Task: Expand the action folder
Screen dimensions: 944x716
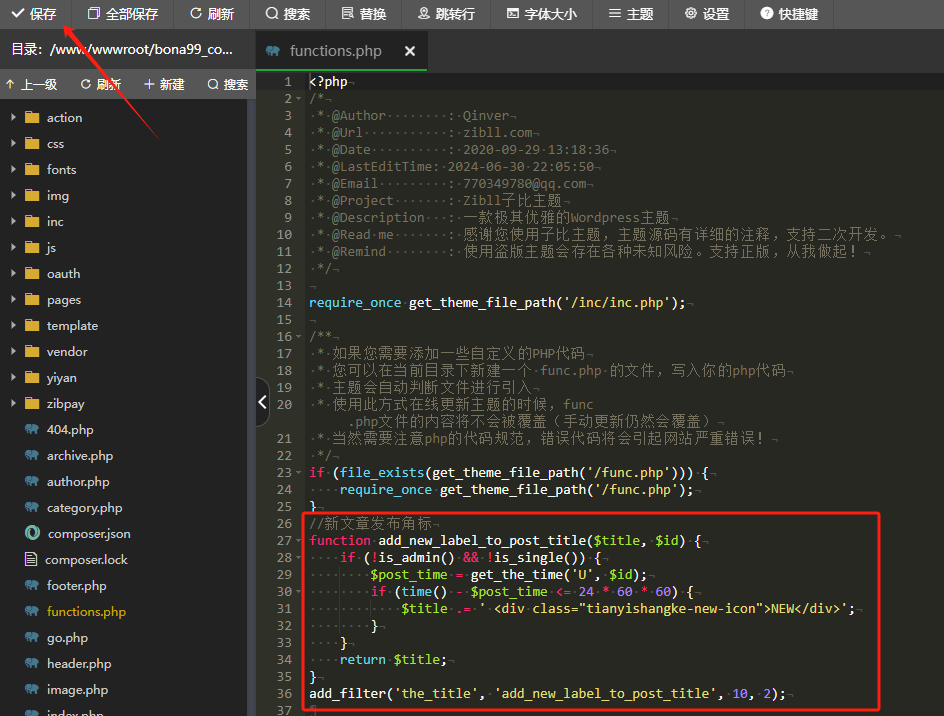Action: 14,118
